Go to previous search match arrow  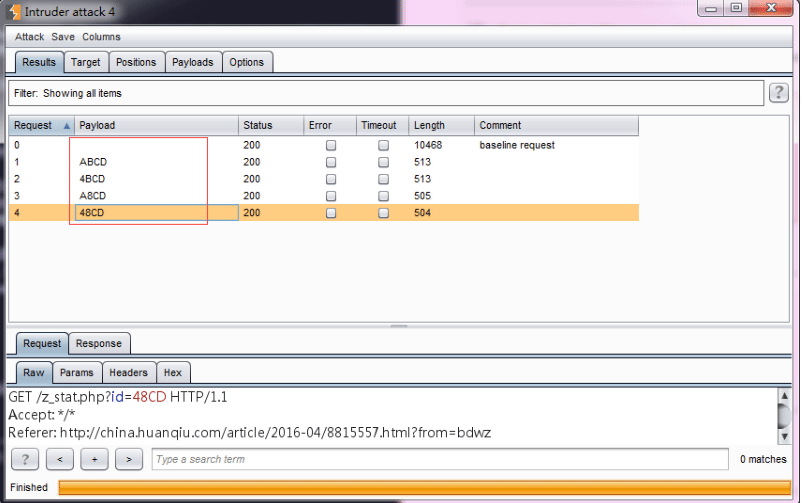(60, 459)
